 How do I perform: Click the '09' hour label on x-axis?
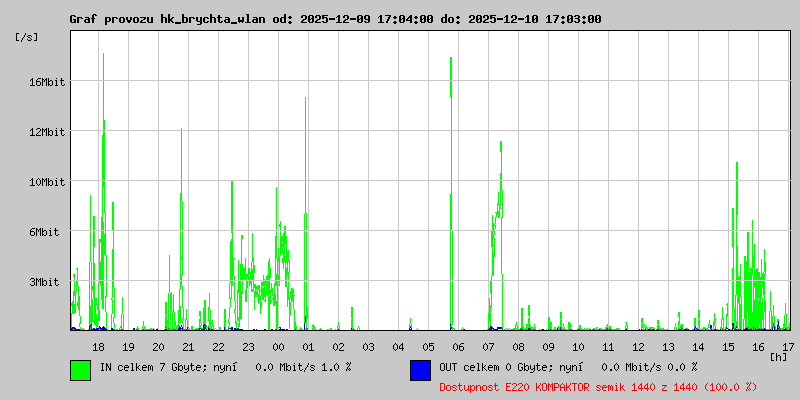548,347
